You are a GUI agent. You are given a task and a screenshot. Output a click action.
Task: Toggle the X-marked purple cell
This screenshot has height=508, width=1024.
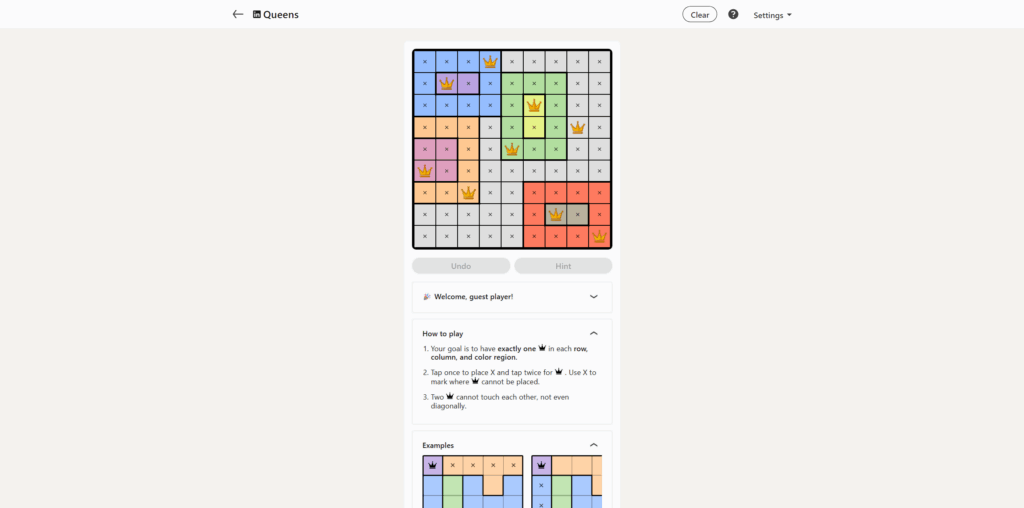pyautogui.click(x=468, y=83)
